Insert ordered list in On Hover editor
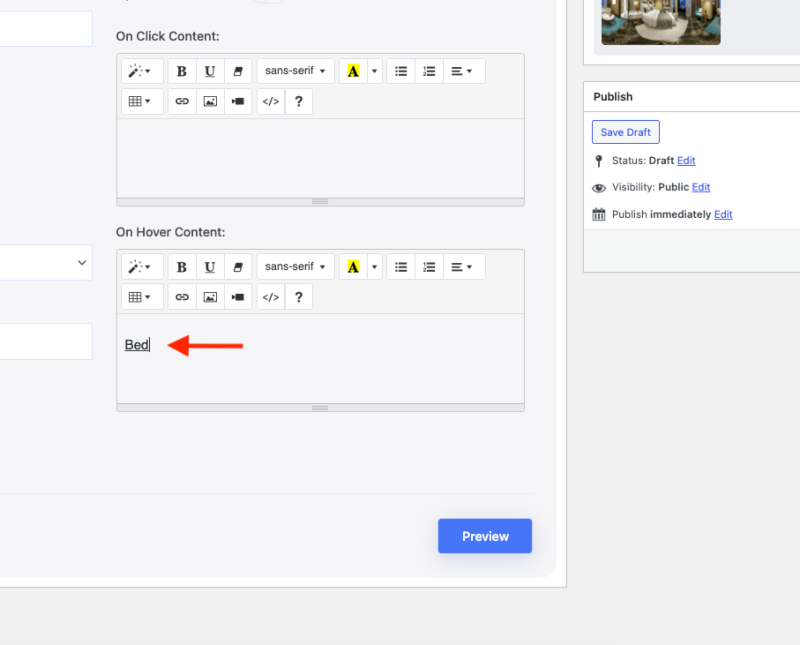Screen dimensions: 800x645 [x=429, y=267]
